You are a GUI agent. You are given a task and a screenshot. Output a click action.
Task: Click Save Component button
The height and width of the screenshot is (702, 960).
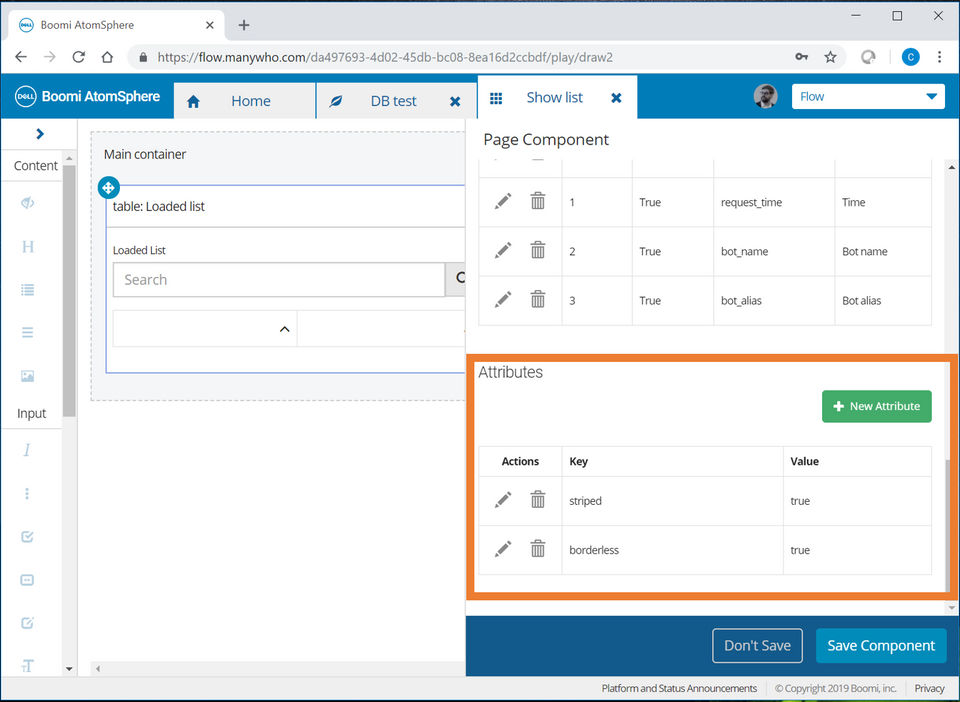(x=880, y=645)
